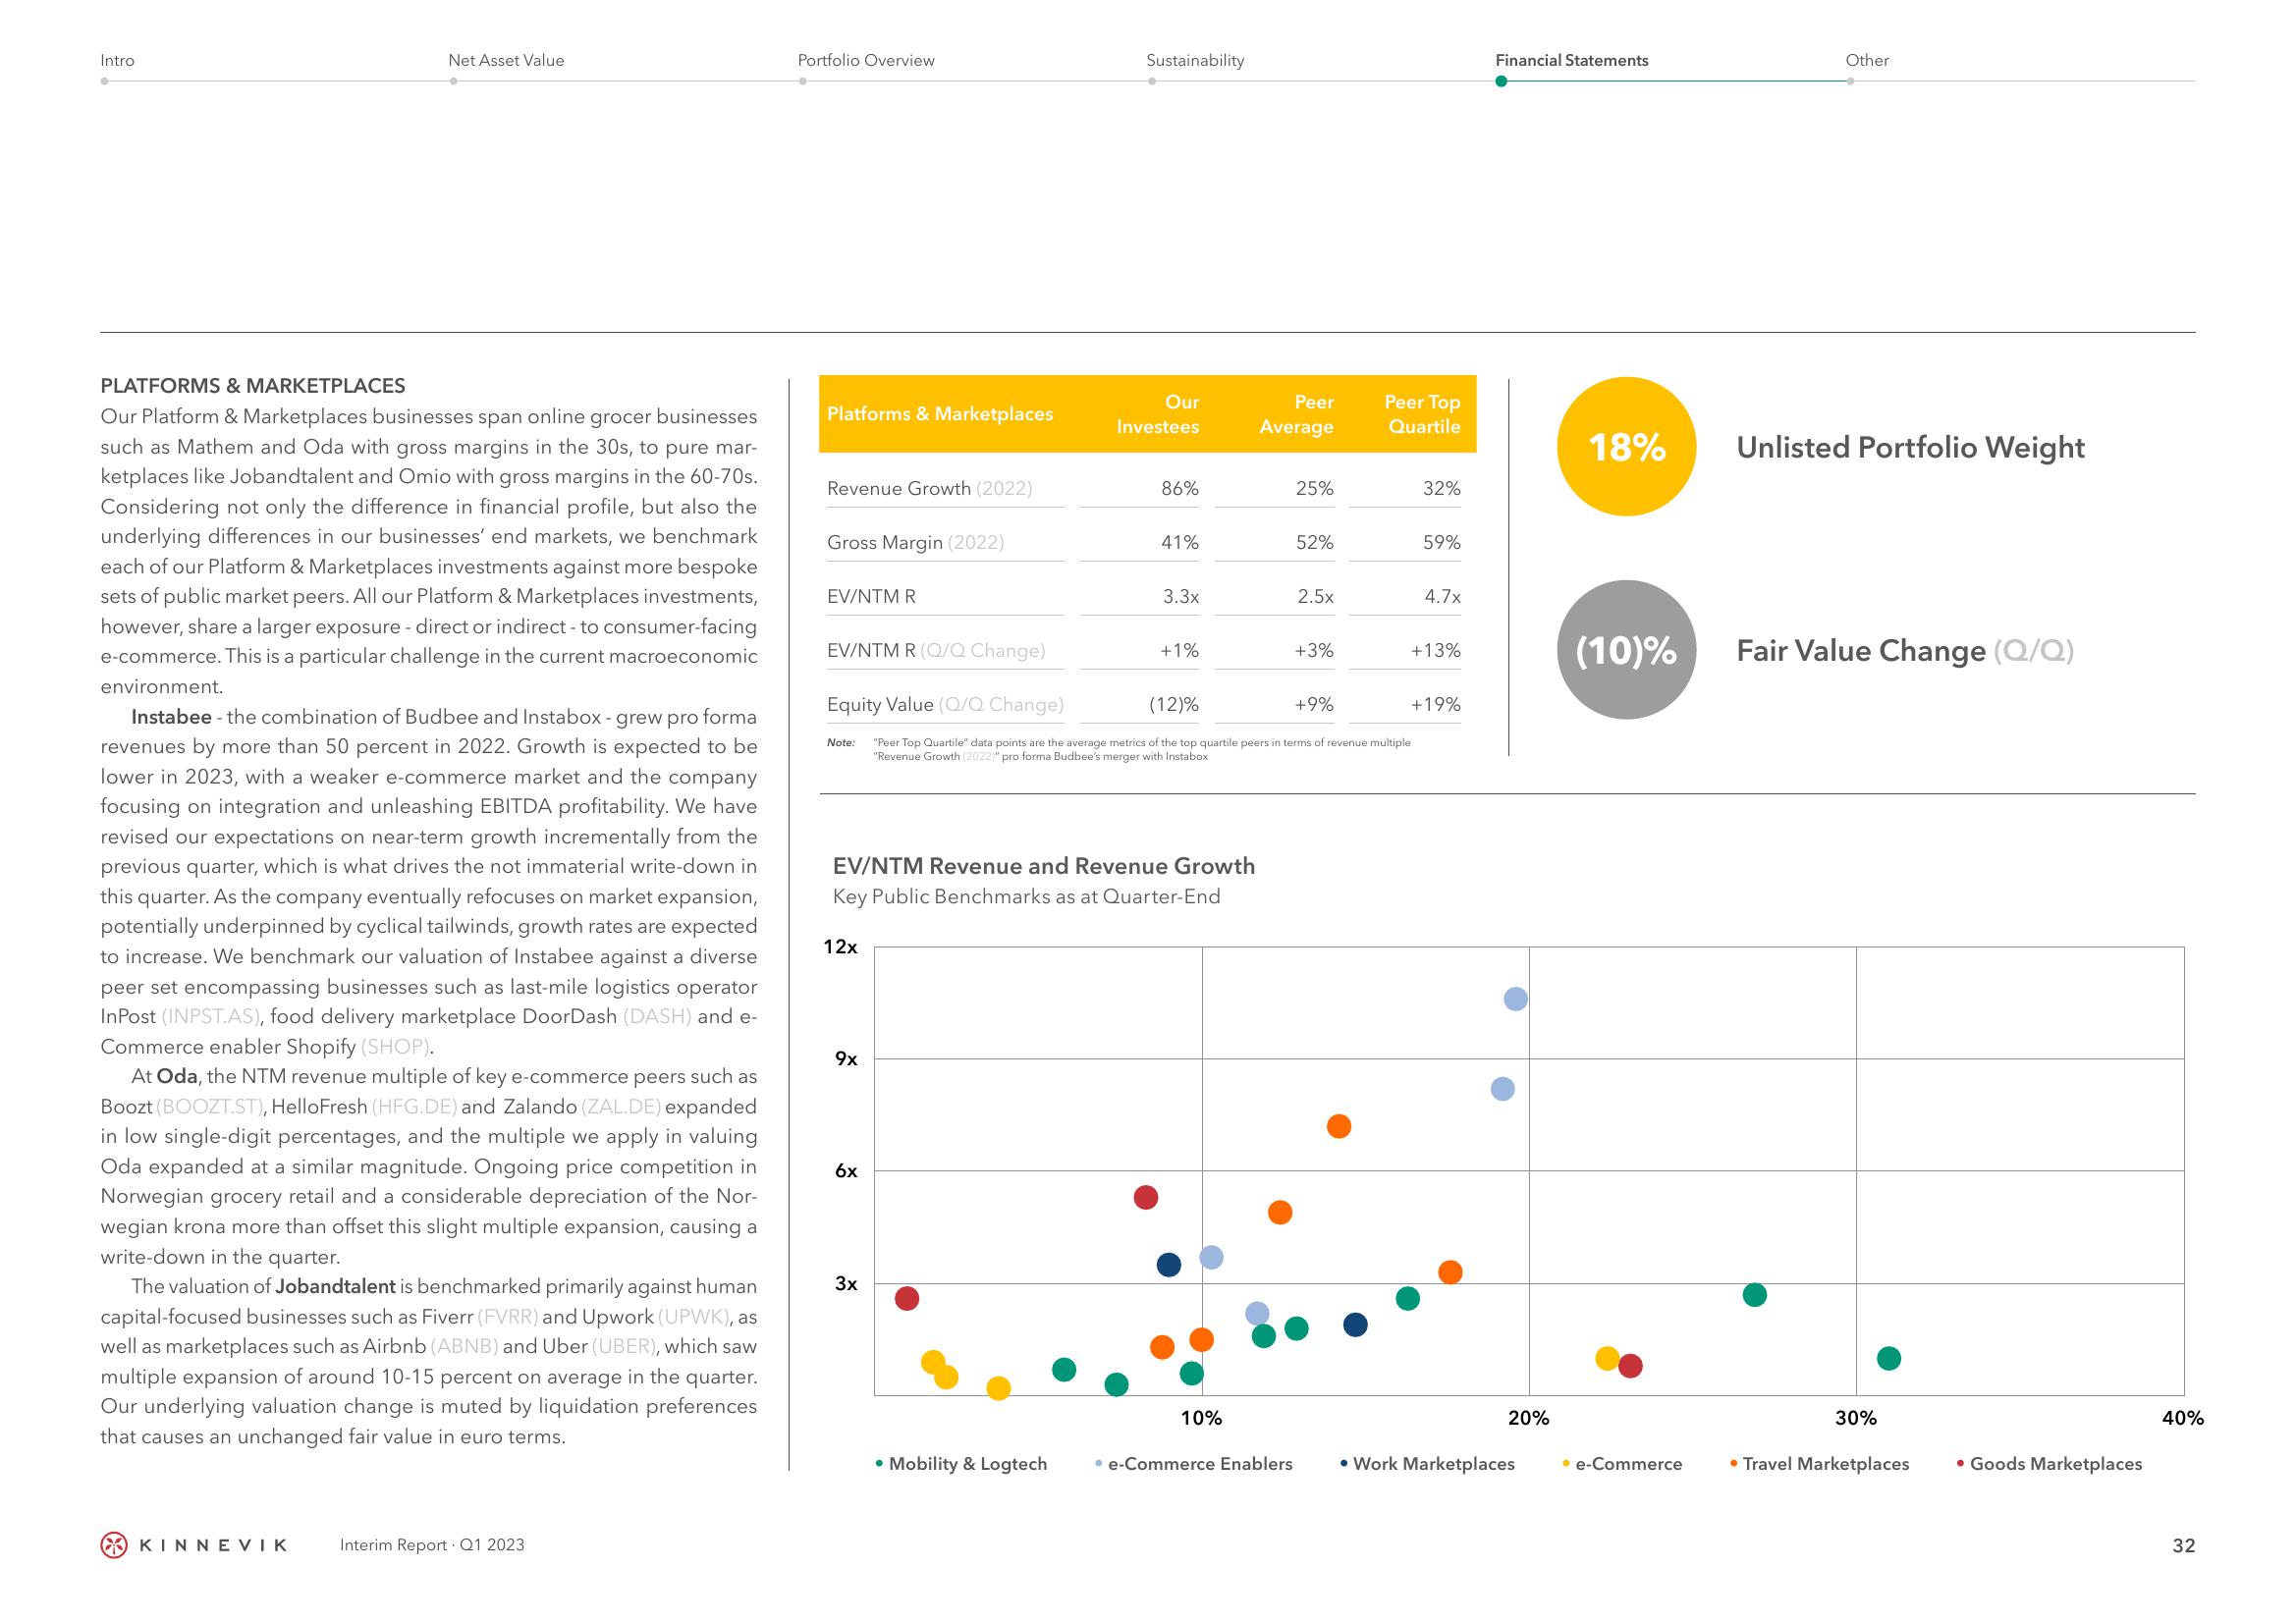The width and height of the screenshot is (2296, 1623).
Task: Click the Interim Report Q1 2023 footer
Action: point(432,1545)
